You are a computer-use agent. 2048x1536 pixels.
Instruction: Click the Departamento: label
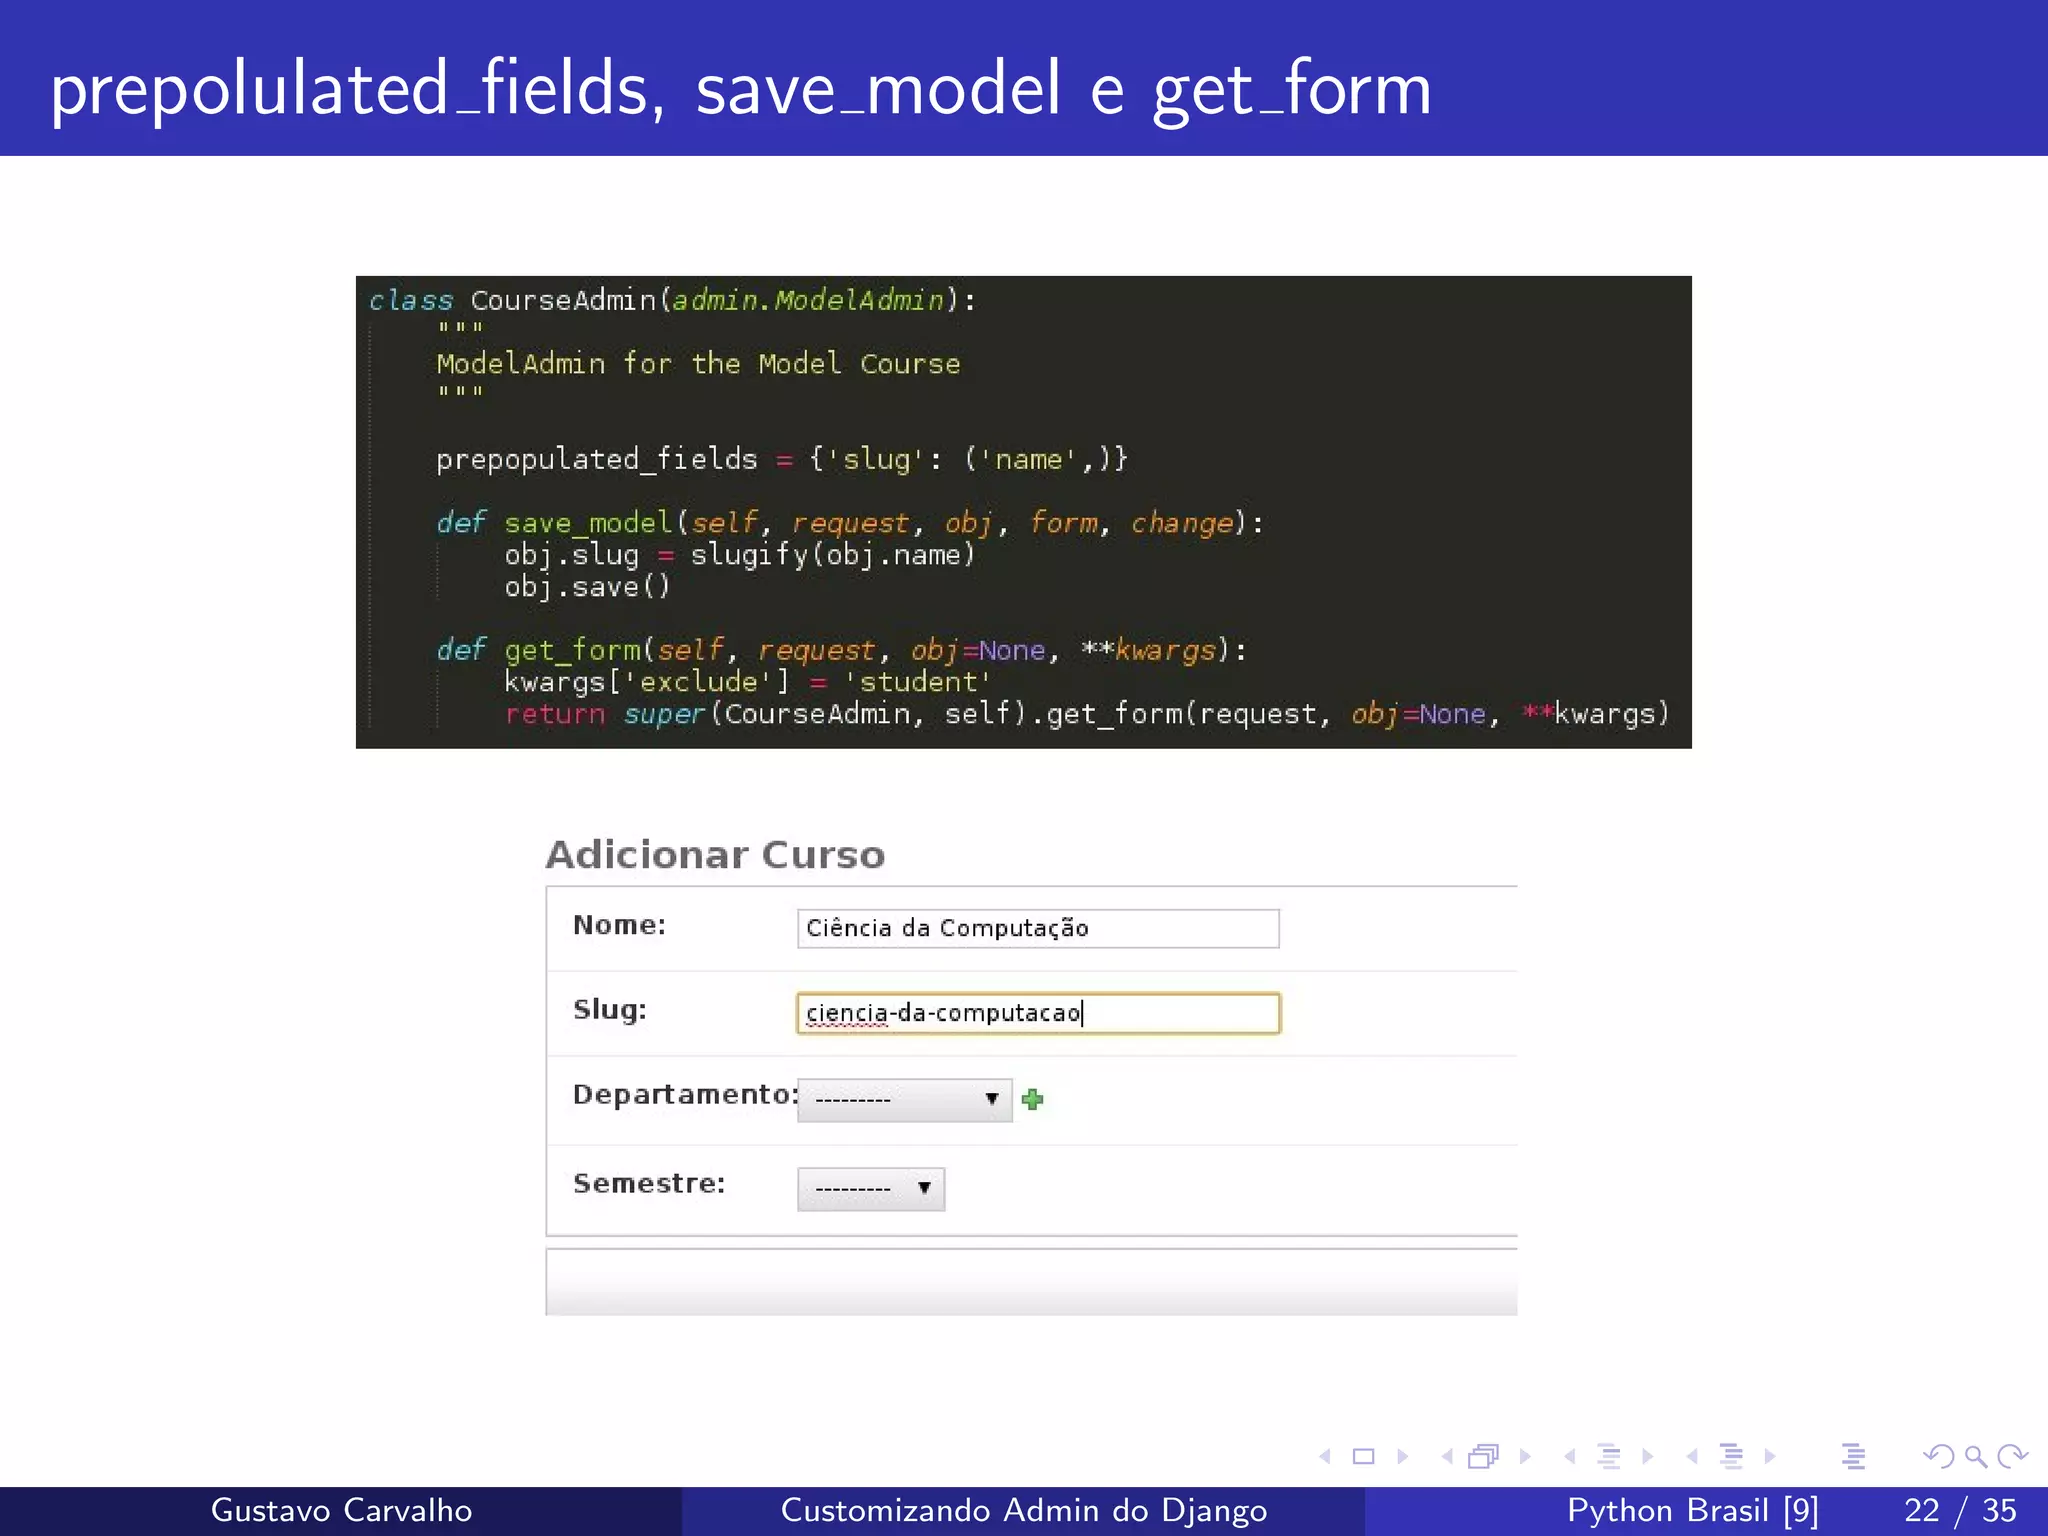(x=685, y=1094)
